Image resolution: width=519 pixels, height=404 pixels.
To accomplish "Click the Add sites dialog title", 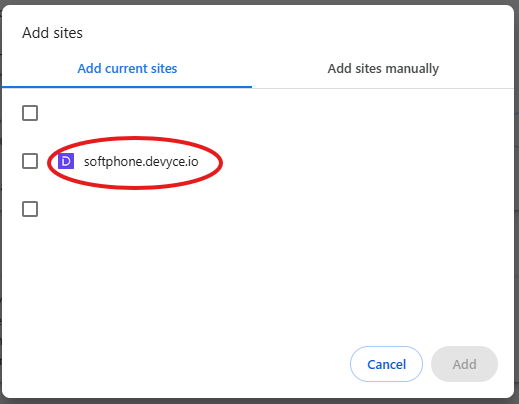I will pyautogui.click(x=52, y=33).
